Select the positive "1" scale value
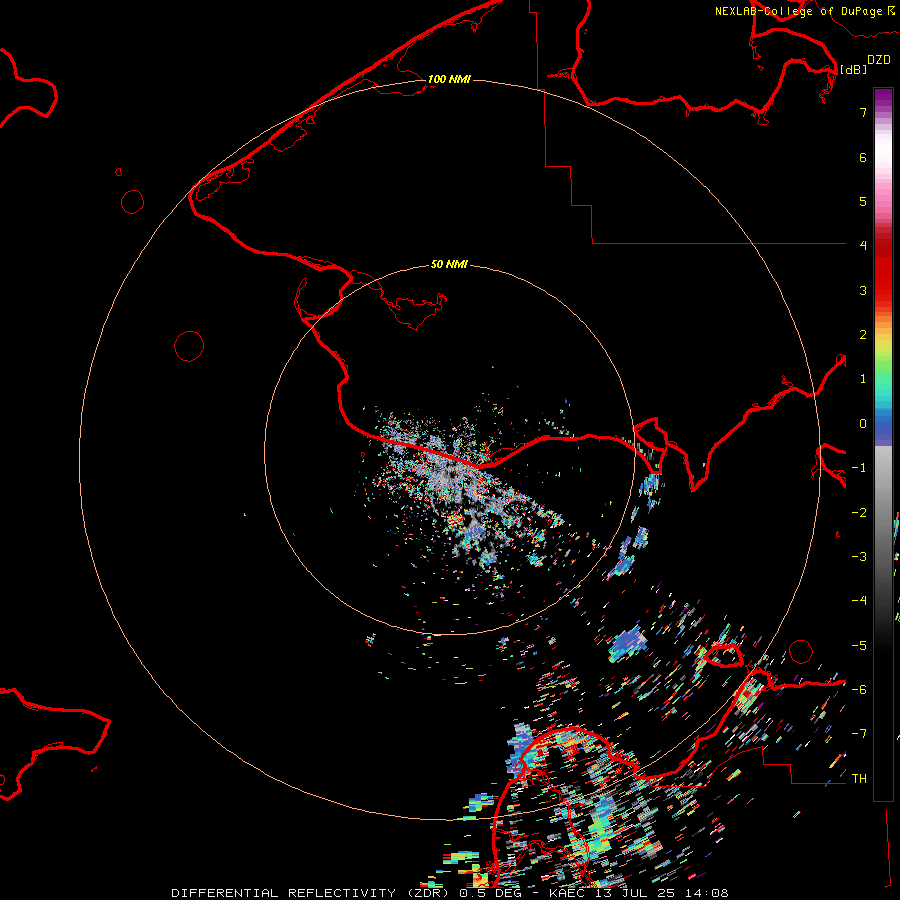 point(863,379)
